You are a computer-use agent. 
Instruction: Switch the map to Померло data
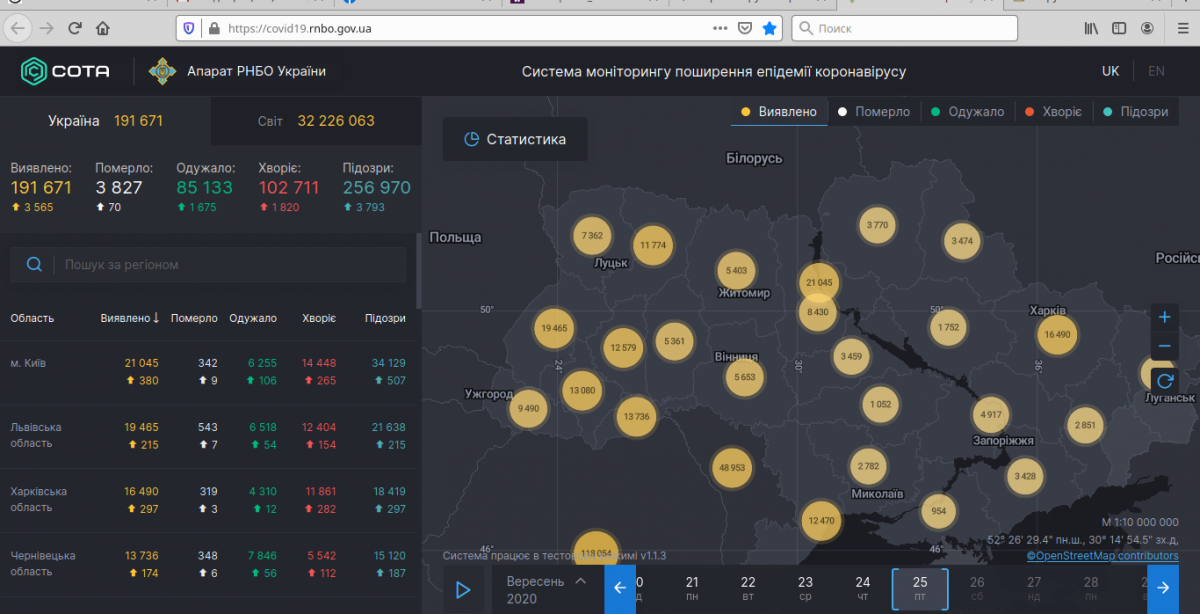[874, 112]
